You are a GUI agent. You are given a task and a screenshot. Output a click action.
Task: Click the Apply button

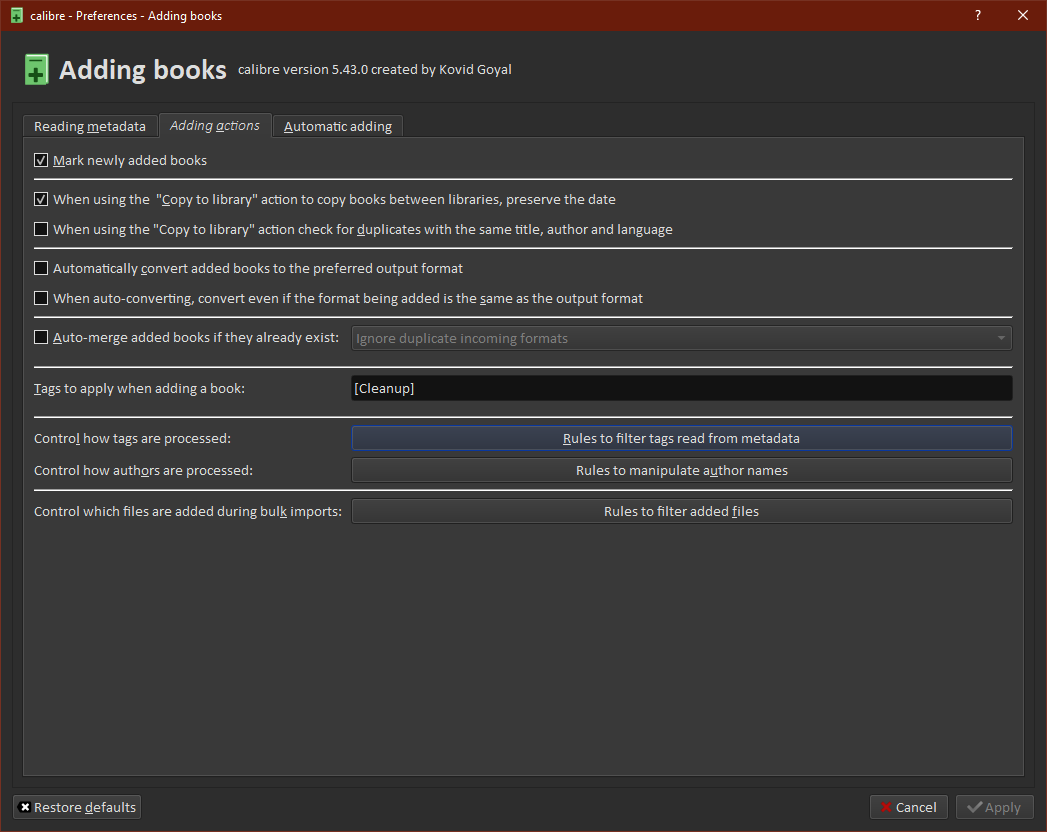pyautogui.click(x=994, y=807)
